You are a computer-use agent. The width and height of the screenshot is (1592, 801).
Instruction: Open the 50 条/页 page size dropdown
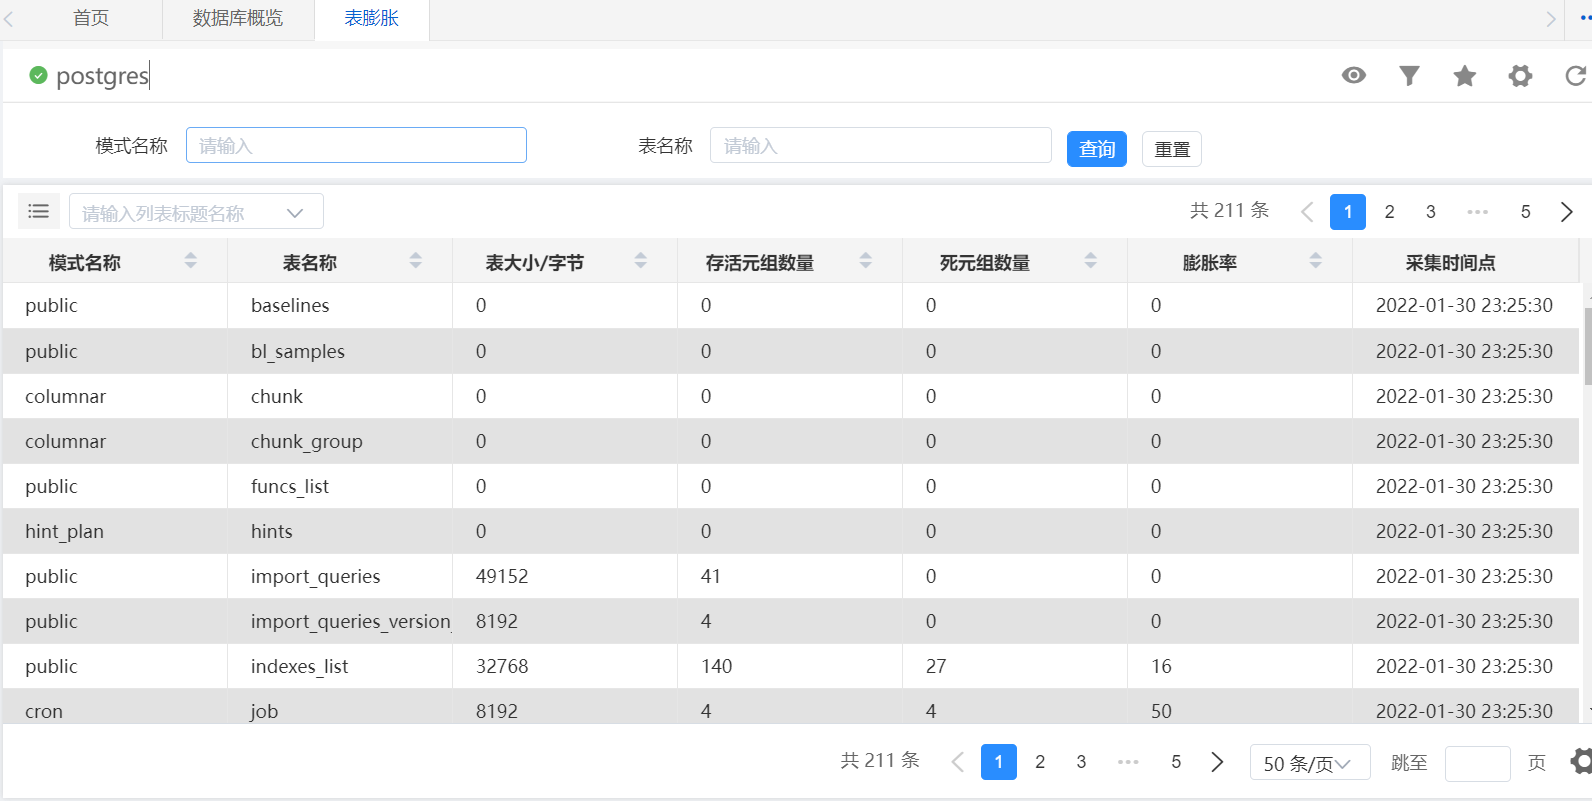click(1308, 763)
